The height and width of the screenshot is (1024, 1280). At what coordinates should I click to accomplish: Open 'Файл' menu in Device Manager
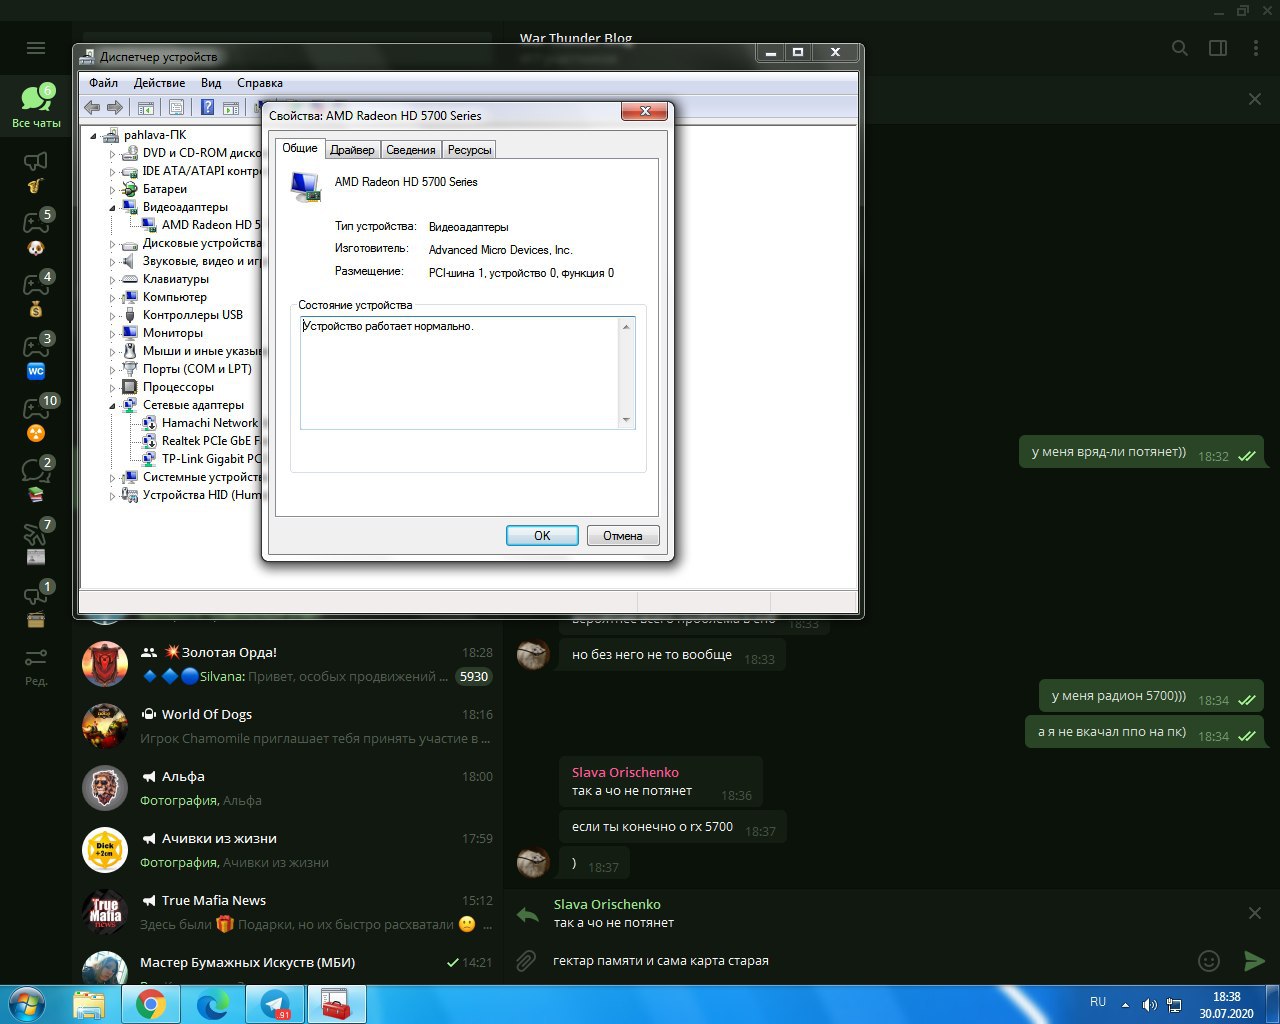pyautogui.click(x=103, y=83)
